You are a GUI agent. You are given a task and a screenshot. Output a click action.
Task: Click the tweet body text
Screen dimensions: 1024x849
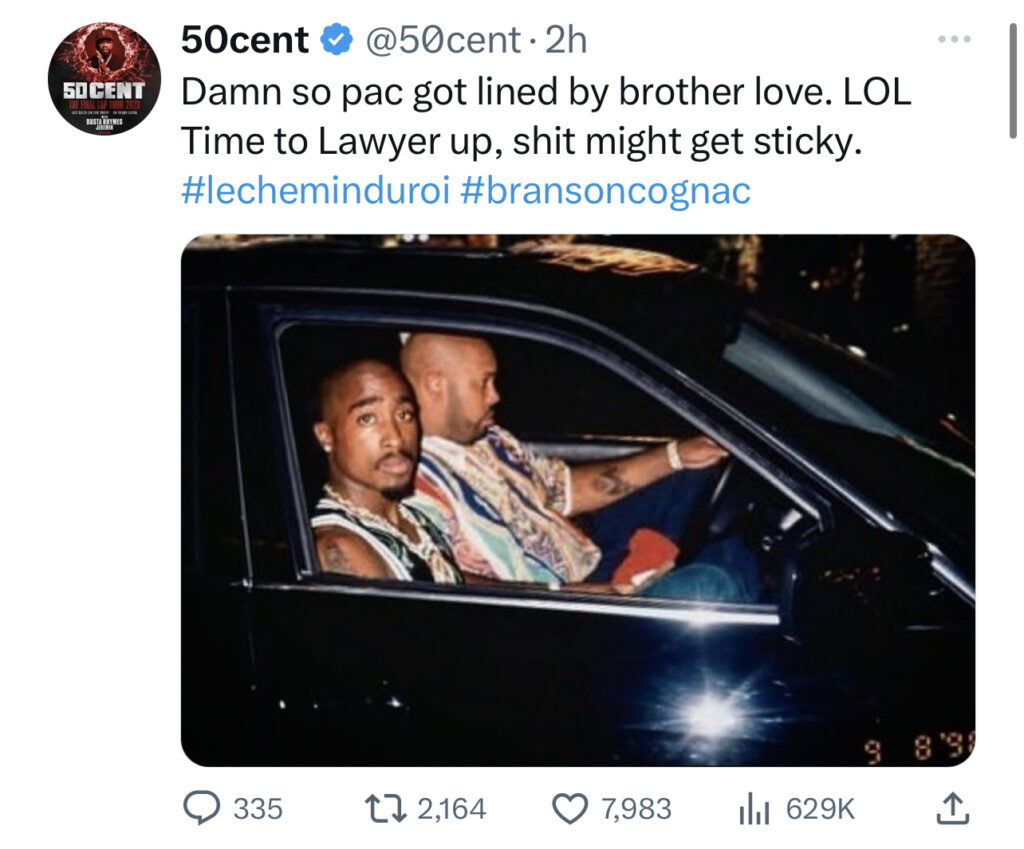tap(546, 116)
